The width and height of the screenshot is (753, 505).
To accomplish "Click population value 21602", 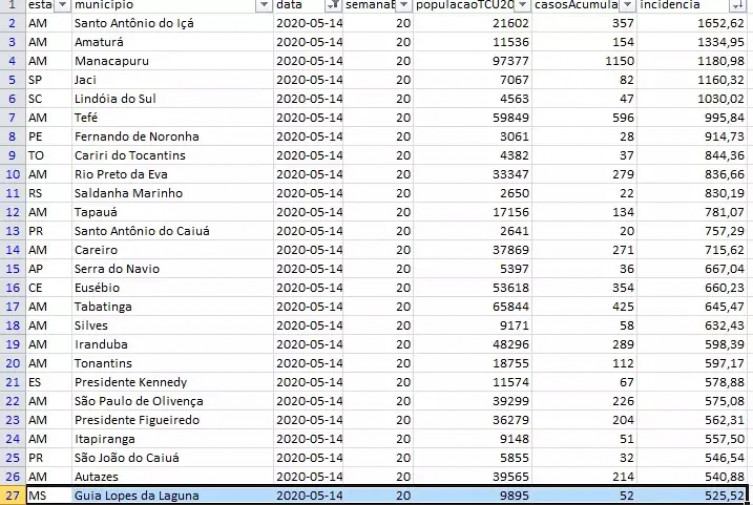I will (473, 23).
